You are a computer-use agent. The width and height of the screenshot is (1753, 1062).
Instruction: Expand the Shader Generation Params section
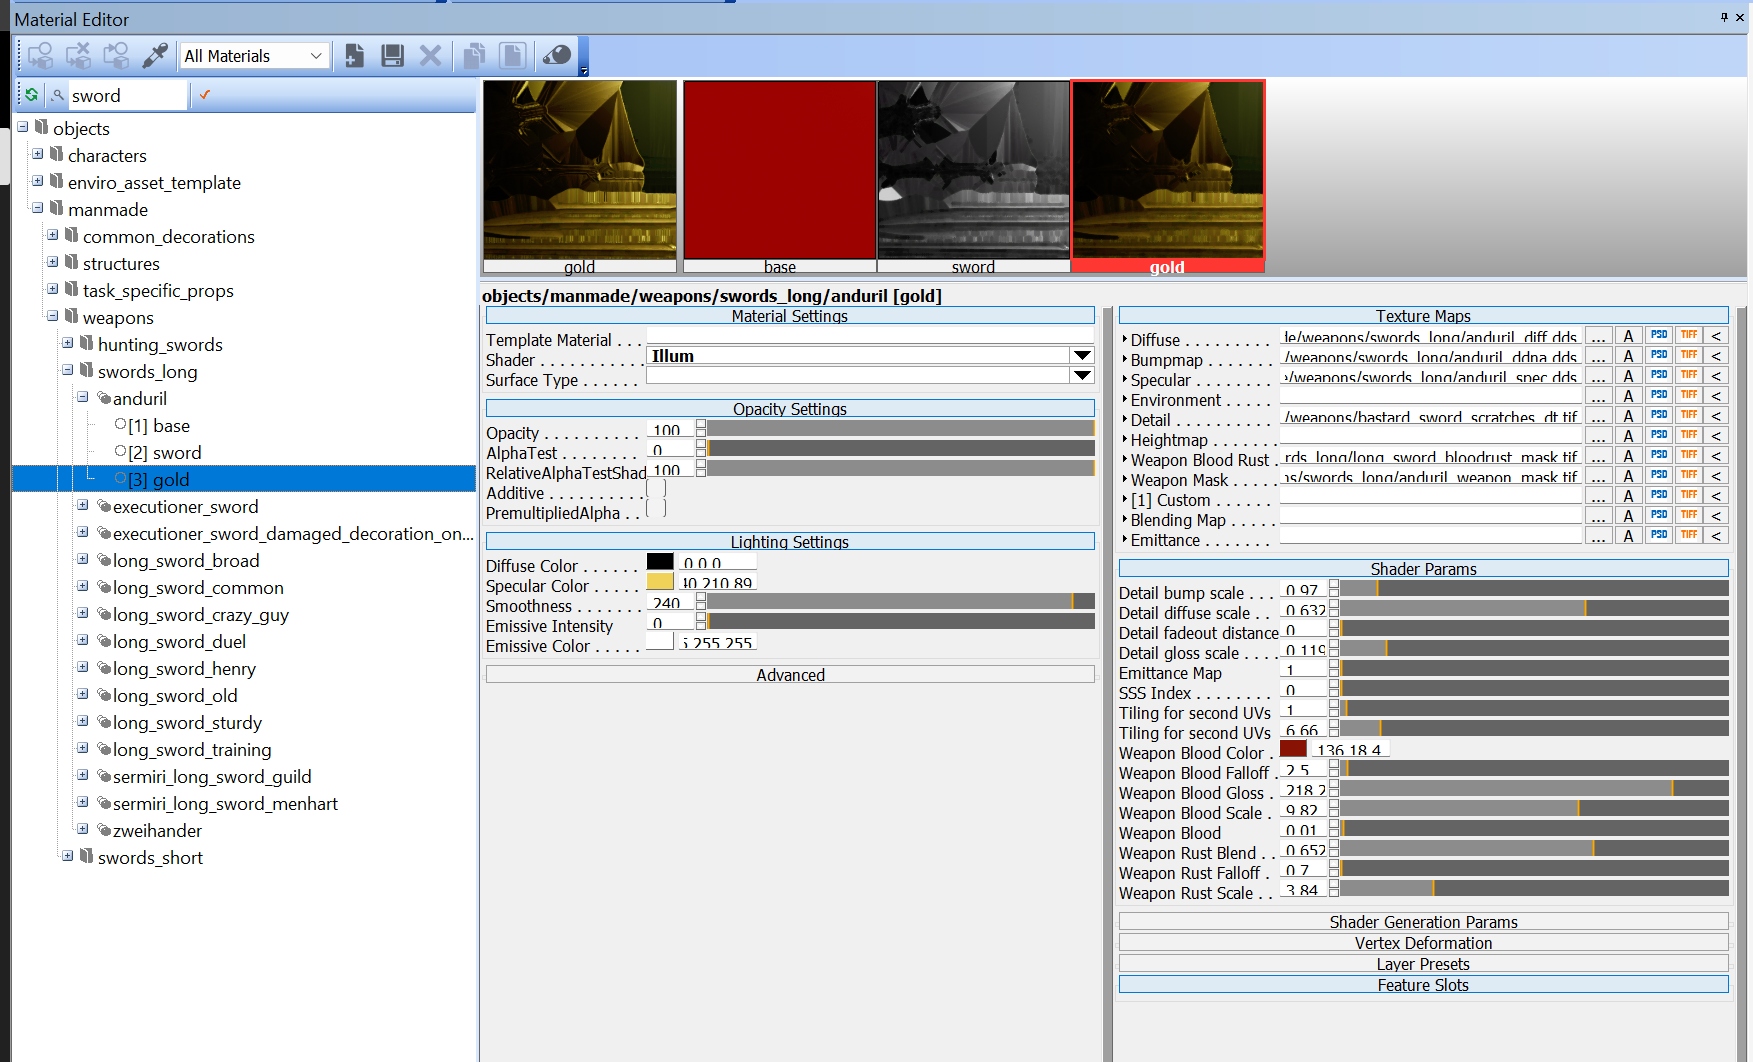(x=1423, y=922)
